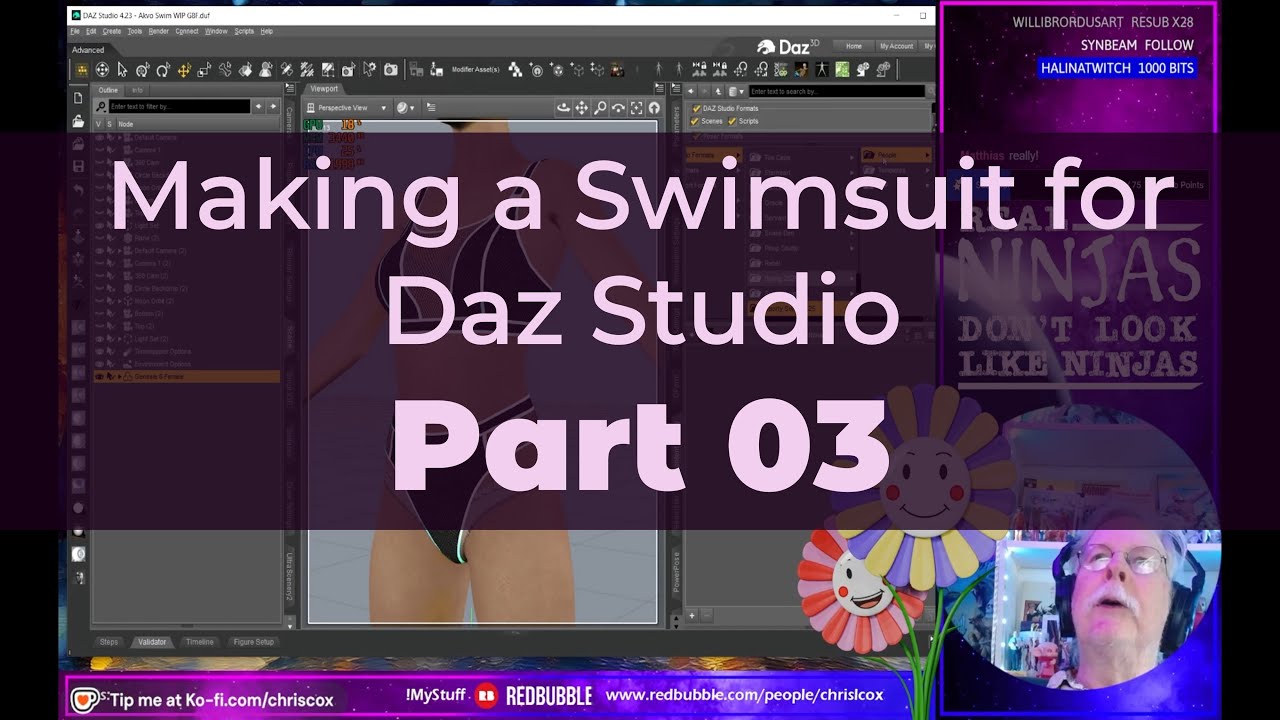Click the minus button under the content pane
This screenshot has width=1280, height=720.
pyautogui.click(x=707, y=616)
